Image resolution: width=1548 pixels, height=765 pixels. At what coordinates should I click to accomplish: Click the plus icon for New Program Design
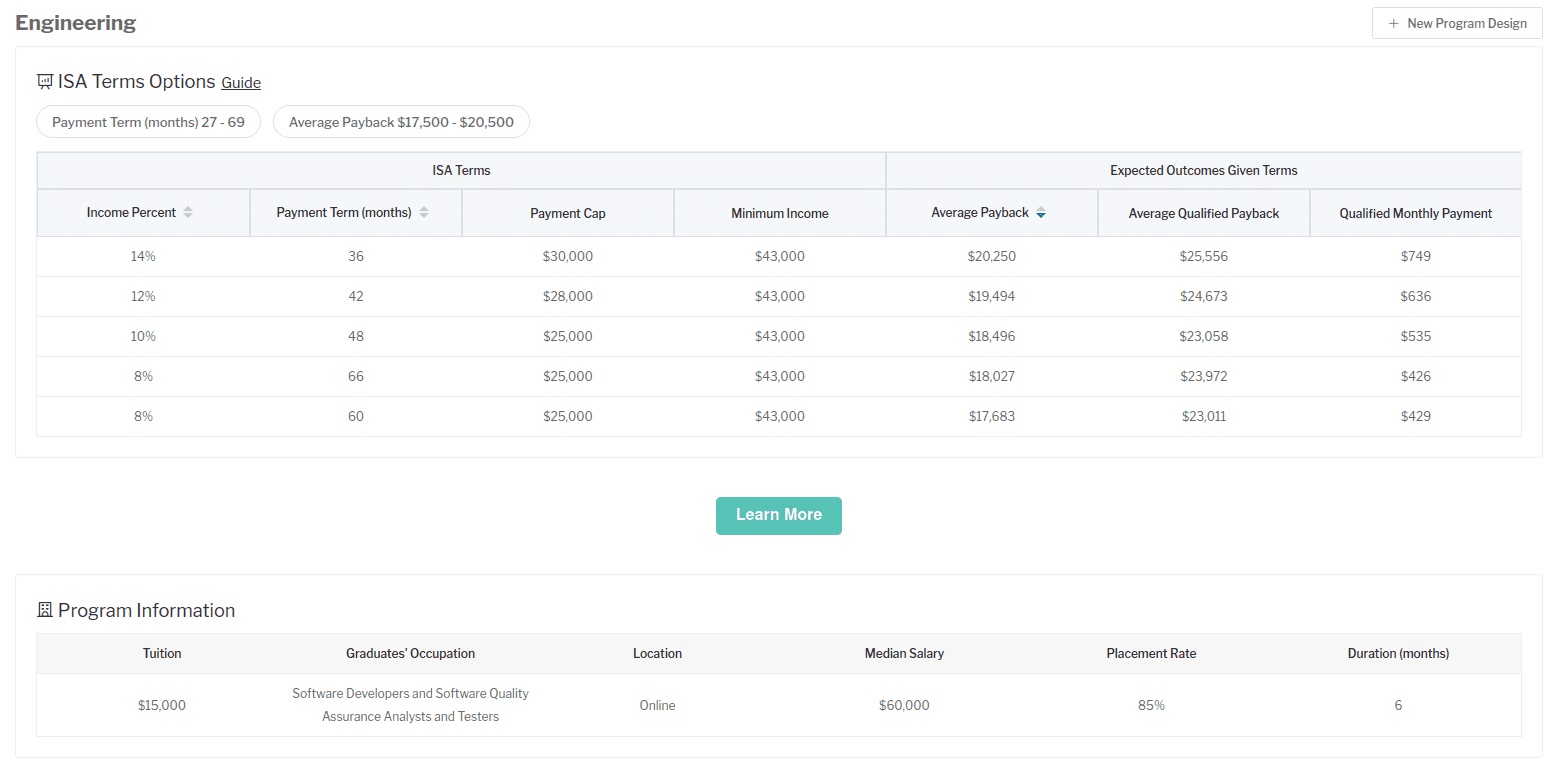(1394, 23)
